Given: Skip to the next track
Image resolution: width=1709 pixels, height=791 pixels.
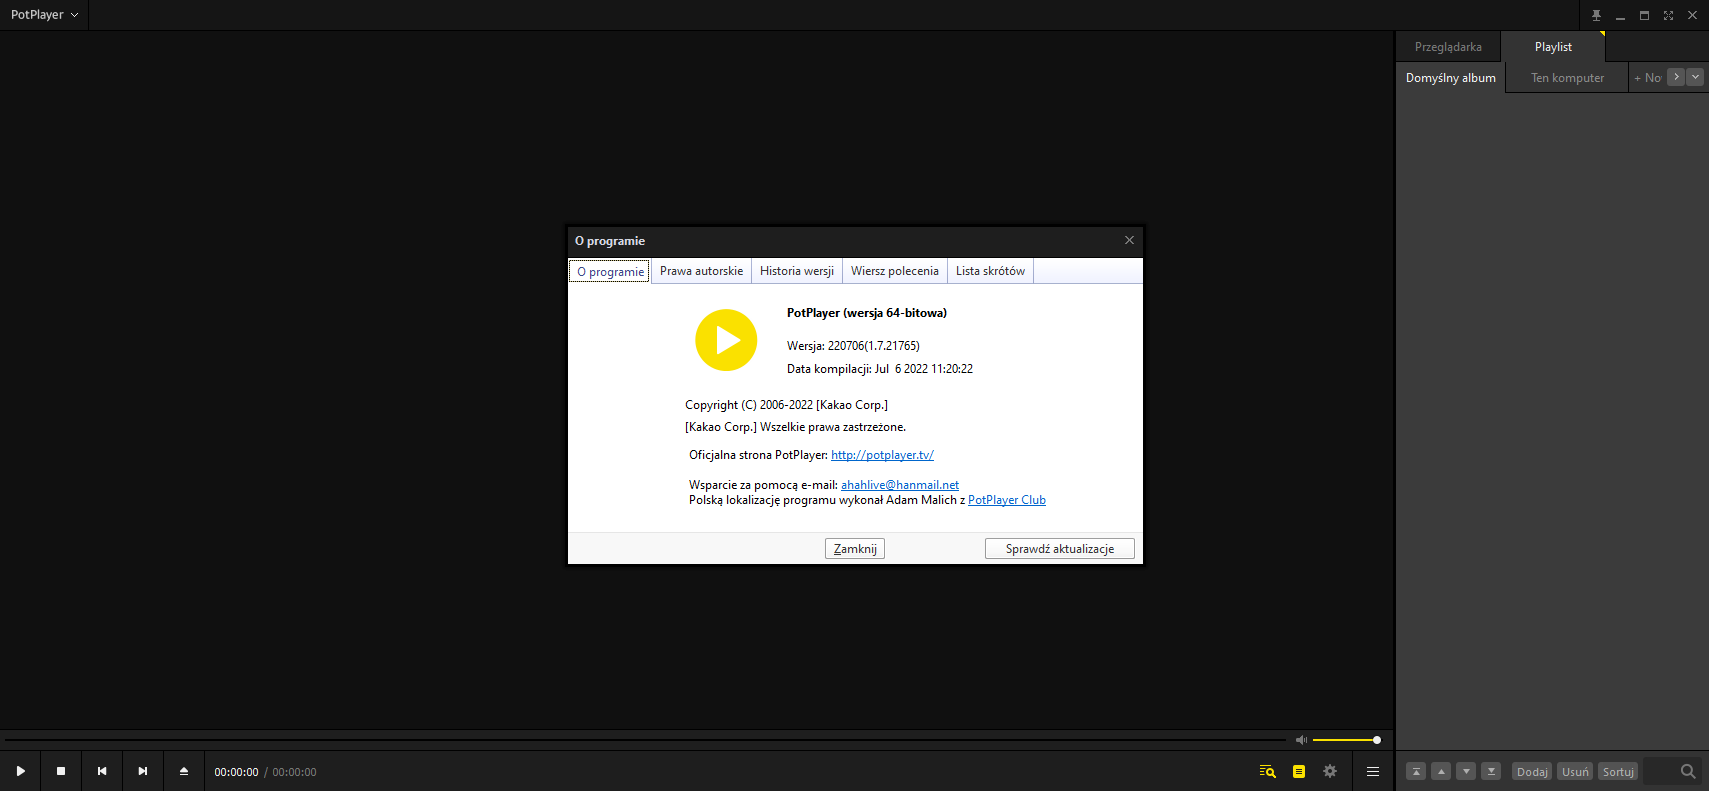Looking at the screenshot, I should (143, 771).
